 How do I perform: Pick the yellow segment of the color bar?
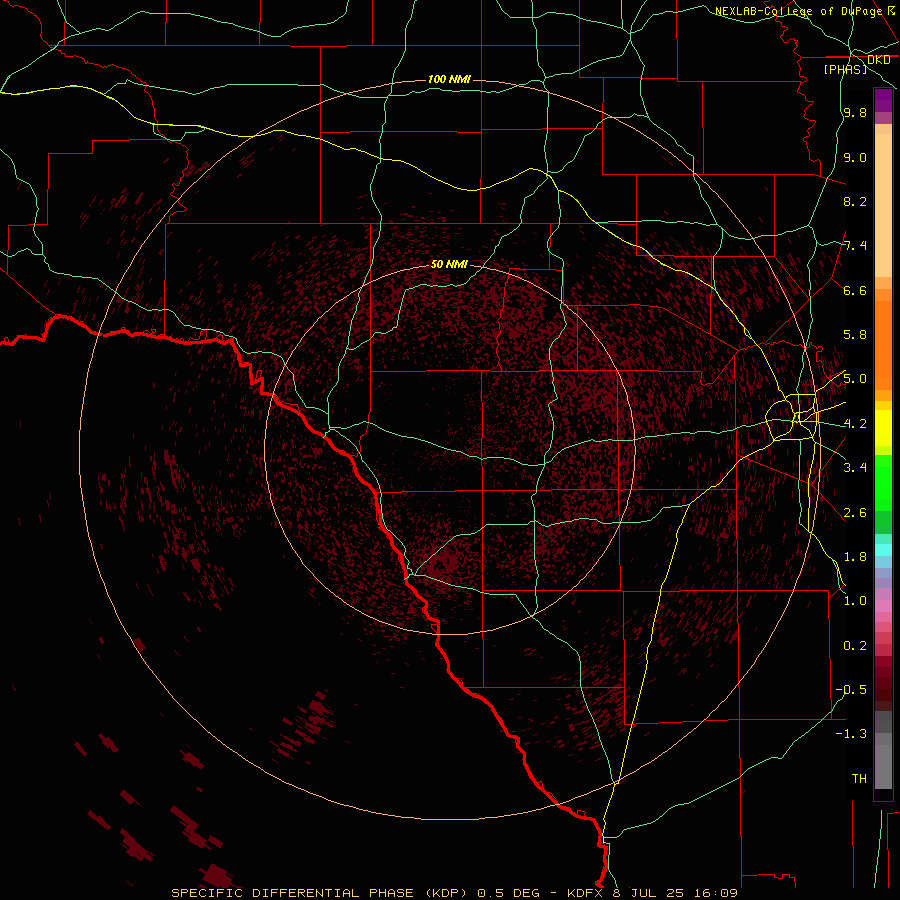(883, 428)
